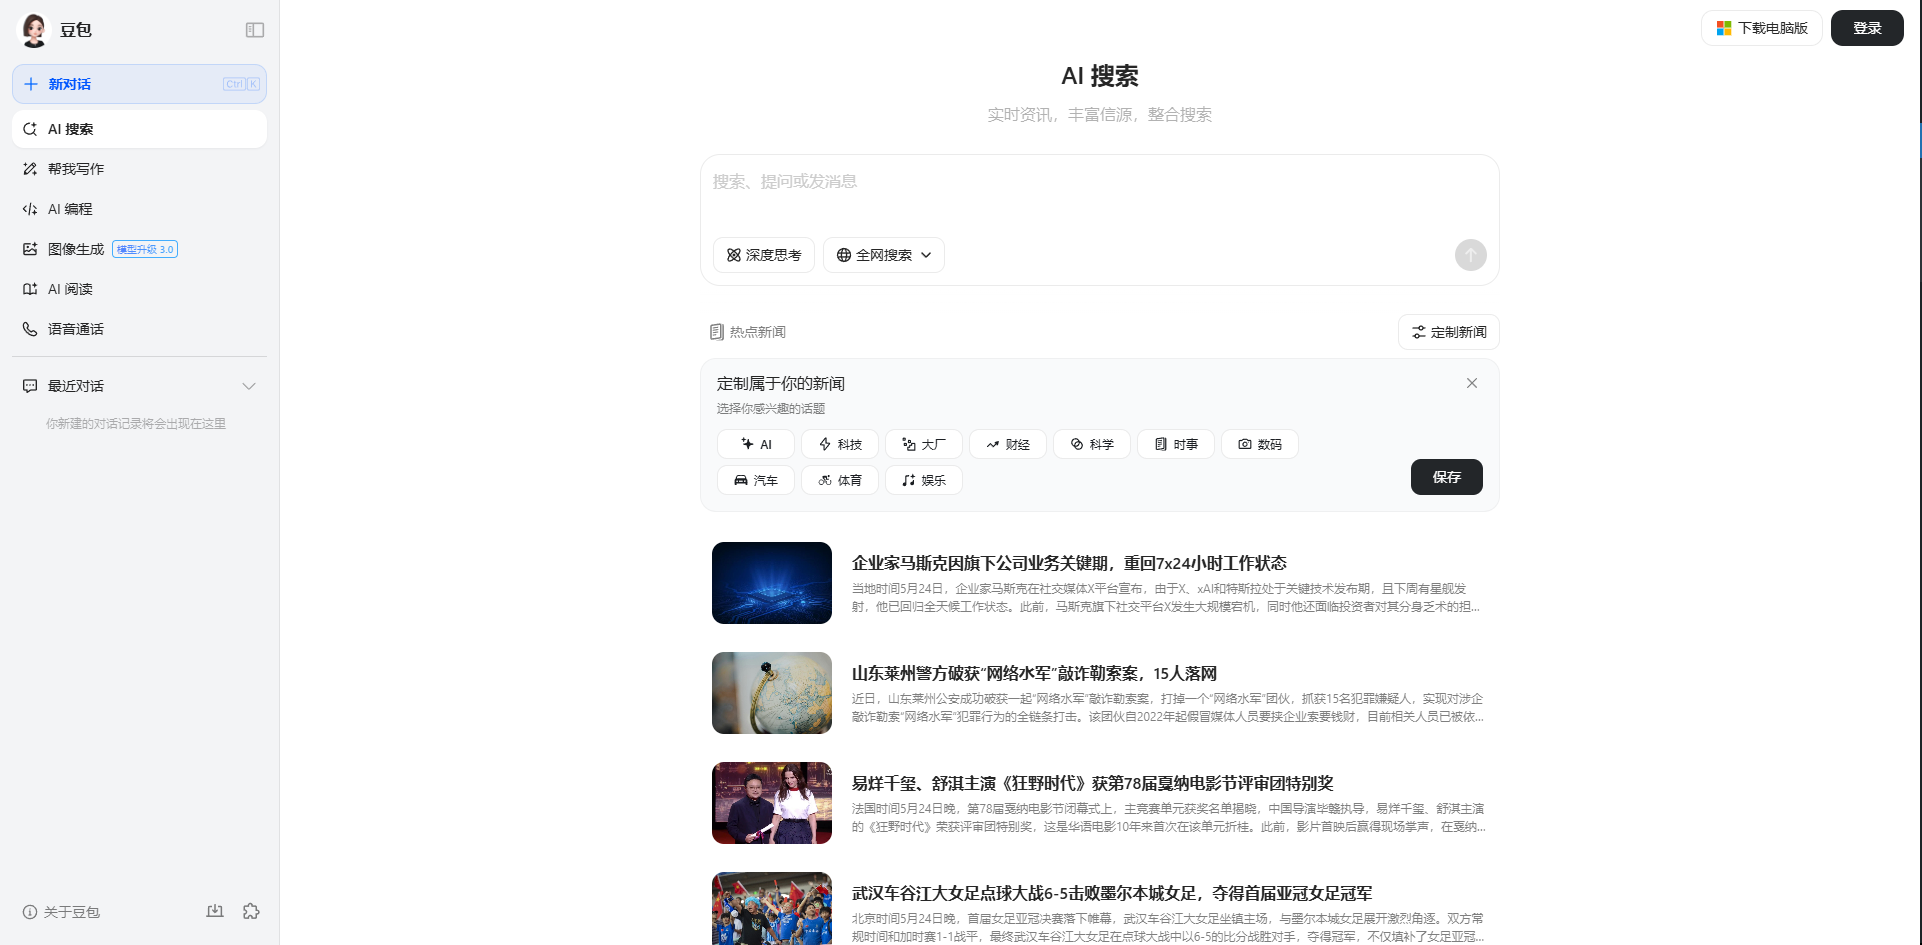
Task: Start a new chat with 新对话
Action: click(139, 84)
